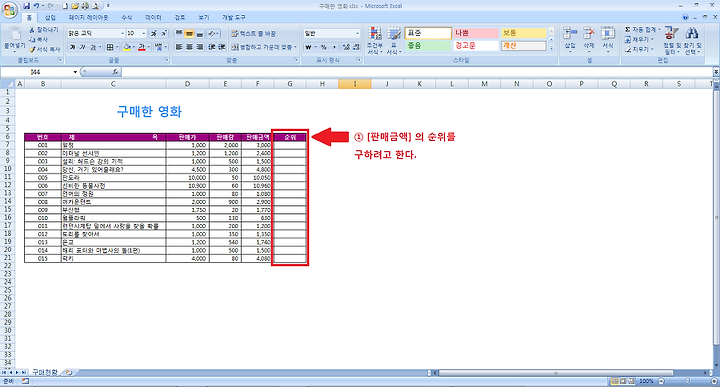Toggle top vertical alignment

tap(179, 34)
